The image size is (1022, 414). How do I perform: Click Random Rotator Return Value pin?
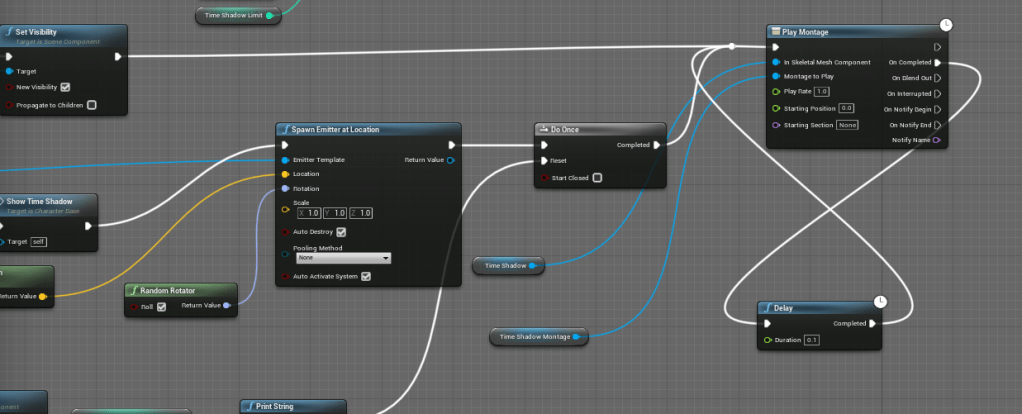227,305
